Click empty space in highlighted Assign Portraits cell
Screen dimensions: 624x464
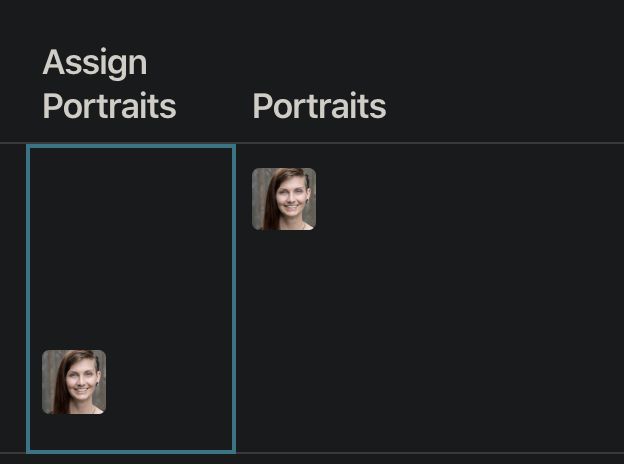(x=131, y=250)
